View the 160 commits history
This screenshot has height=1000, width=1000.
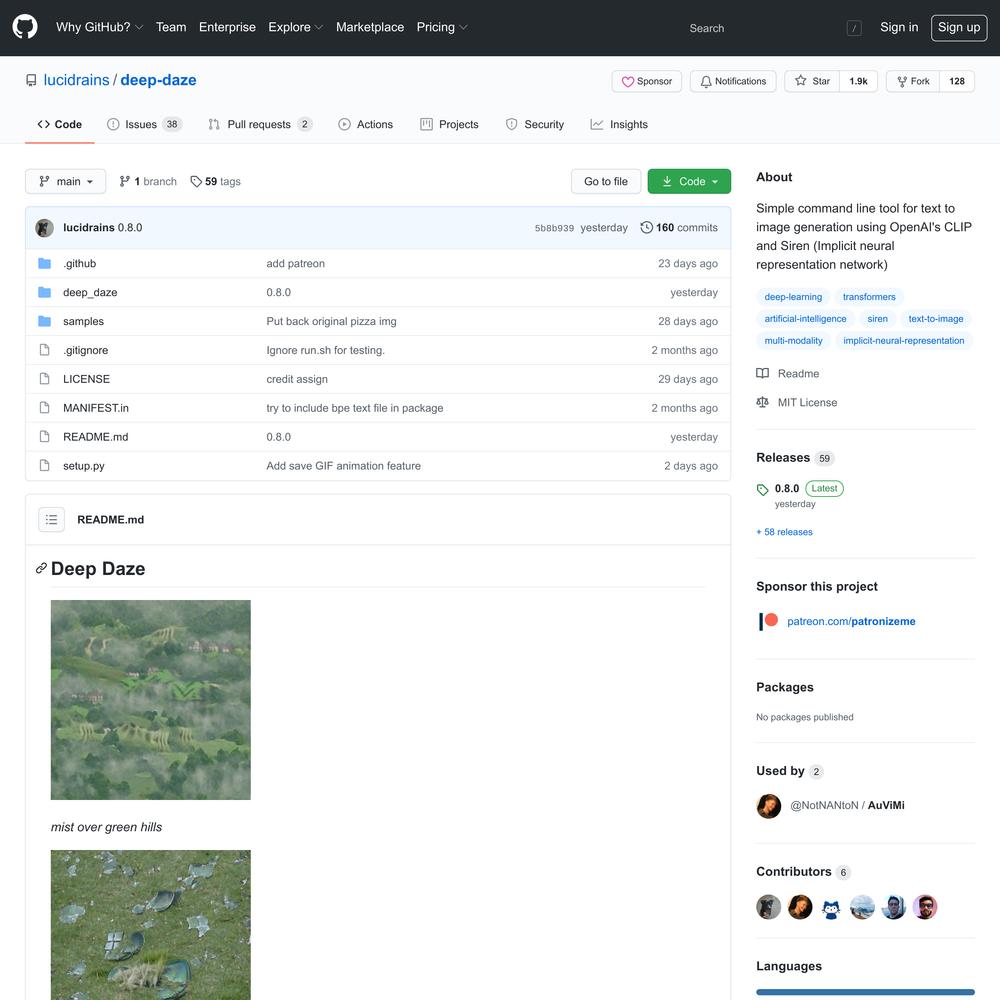coord(679,228)
